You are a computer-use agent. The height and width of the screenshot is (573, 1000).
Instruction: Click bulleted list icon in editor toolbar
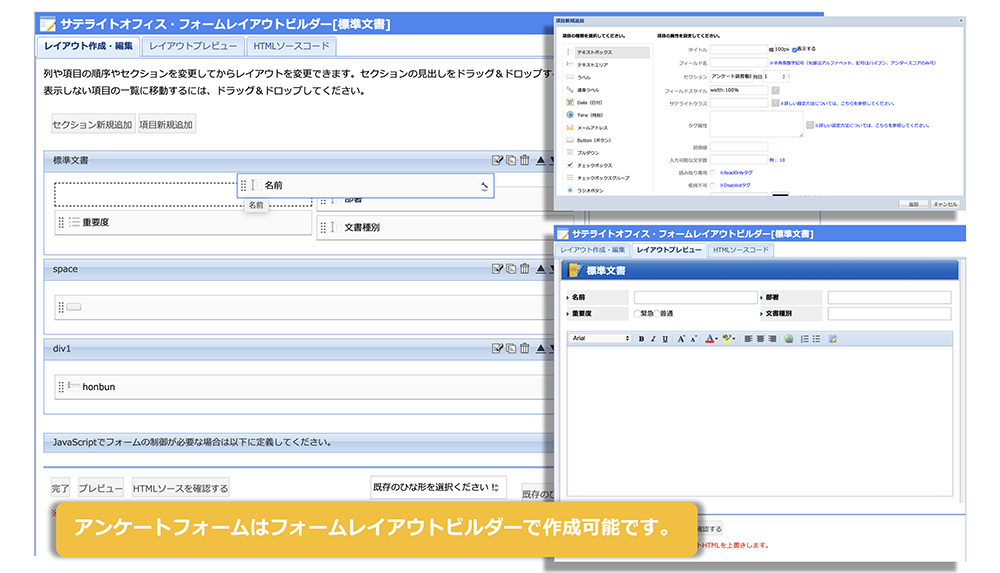pos(817,339)
